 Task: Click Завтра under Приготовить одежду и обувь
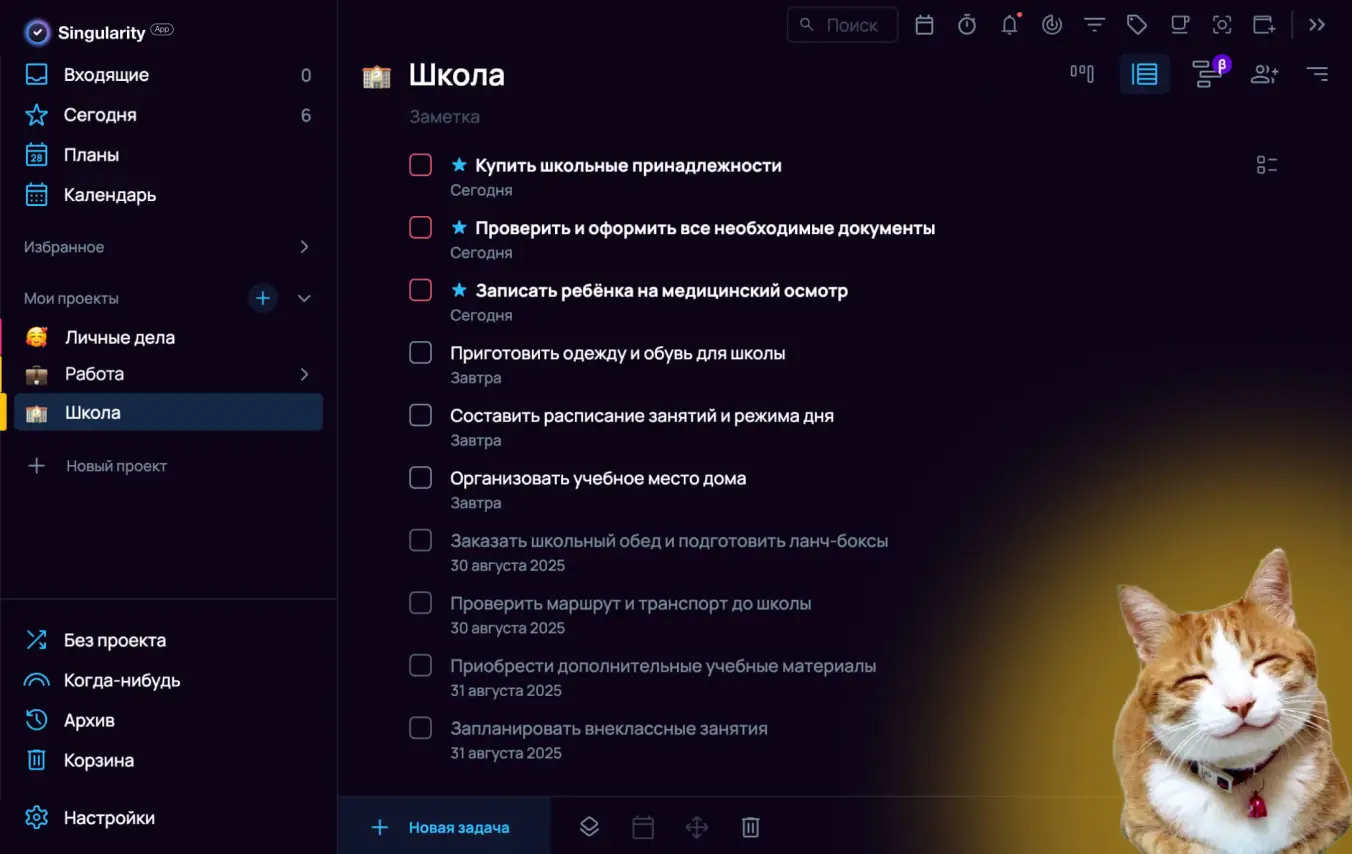click(476, 378)
